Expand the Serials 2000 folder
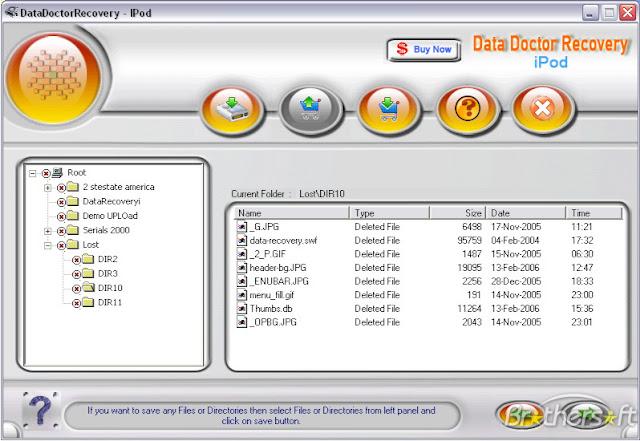 coord(48,231)
